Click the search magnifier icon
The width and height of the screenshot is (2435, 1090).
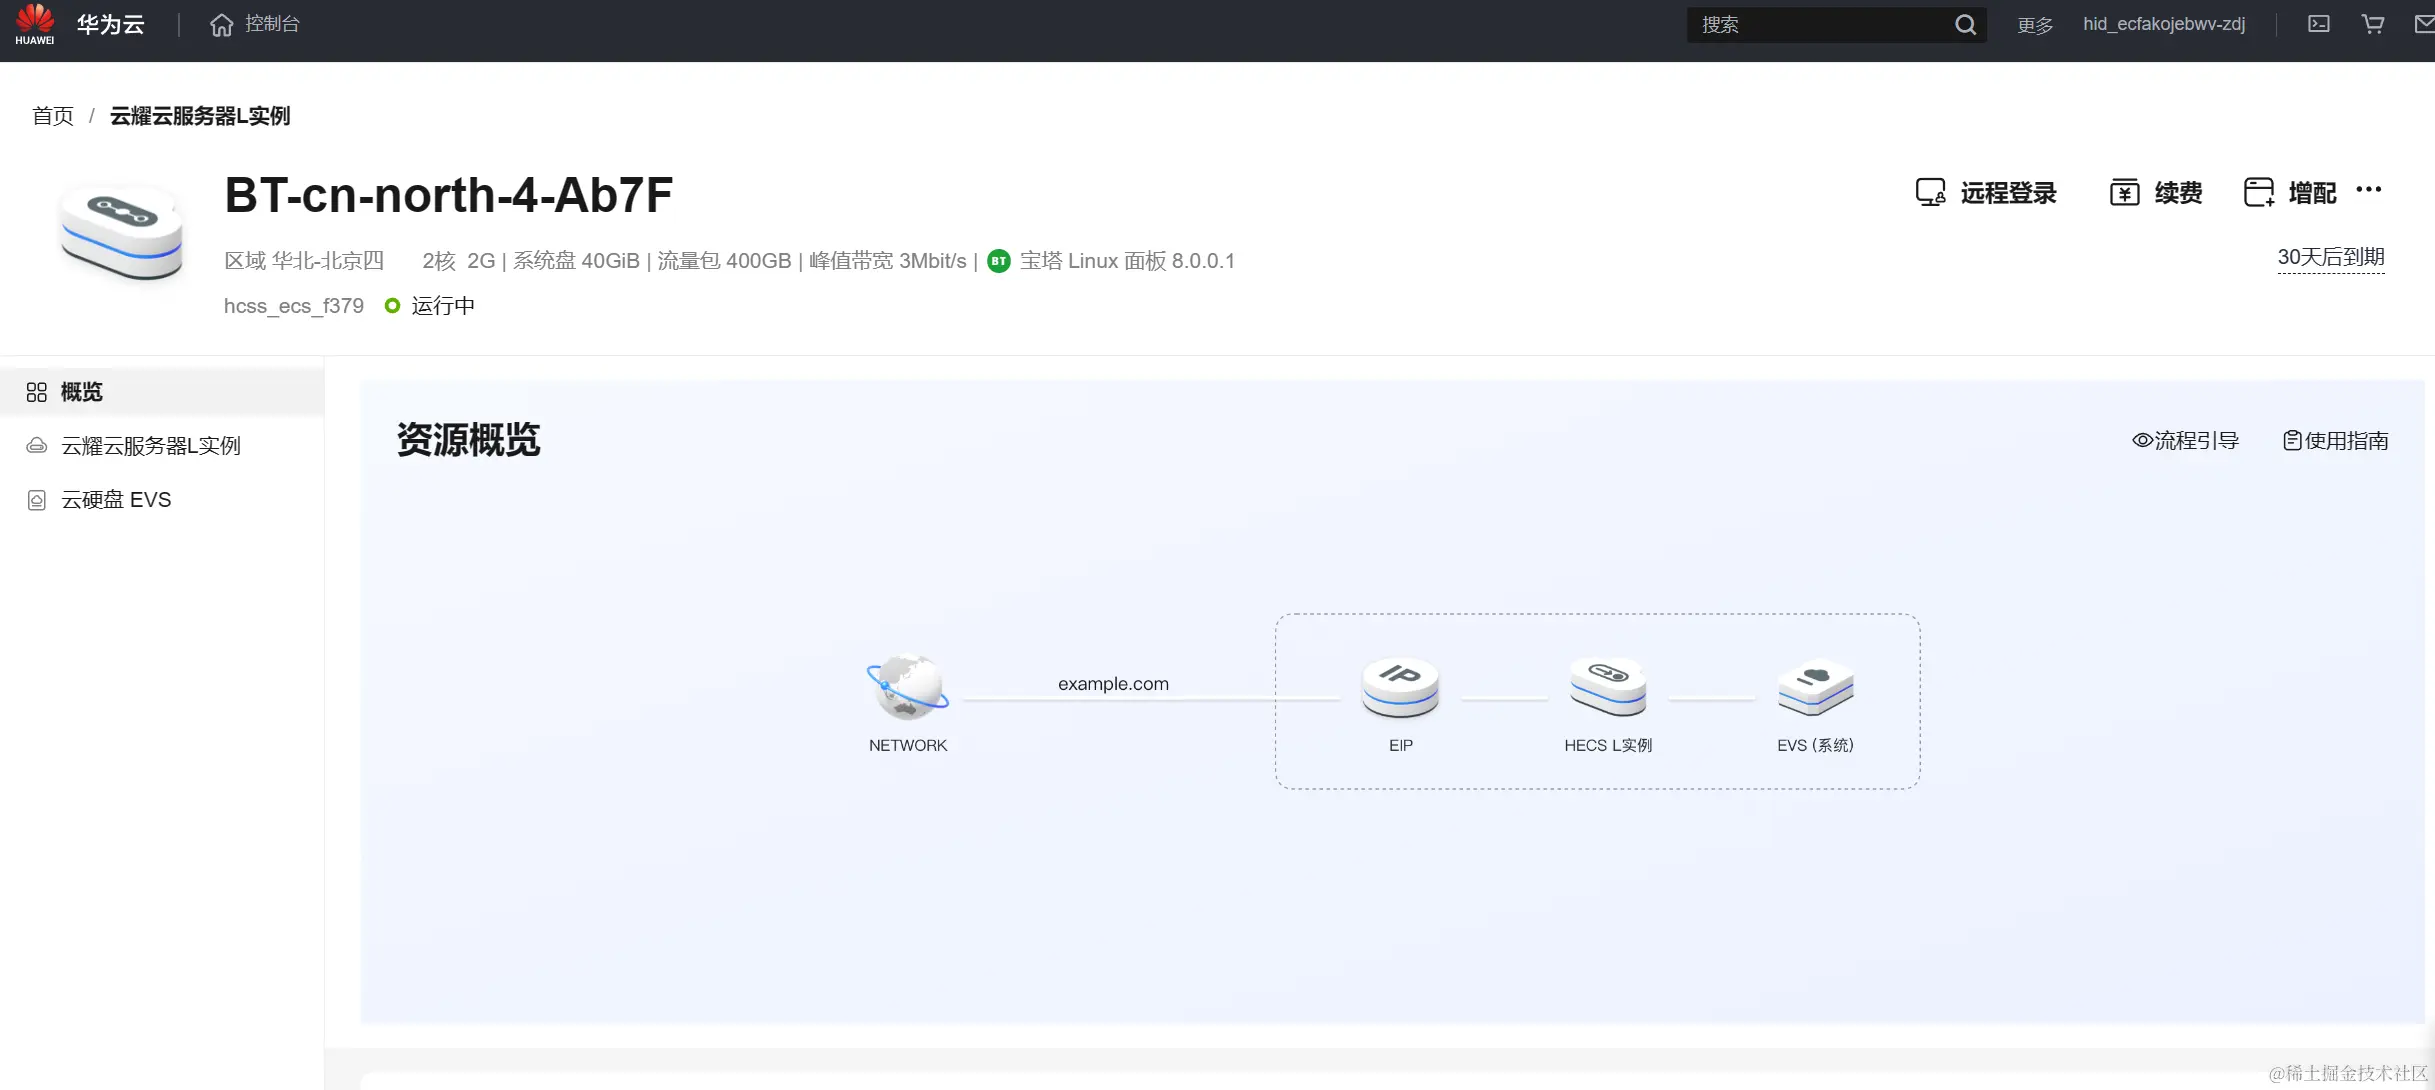coord(1965,25)
